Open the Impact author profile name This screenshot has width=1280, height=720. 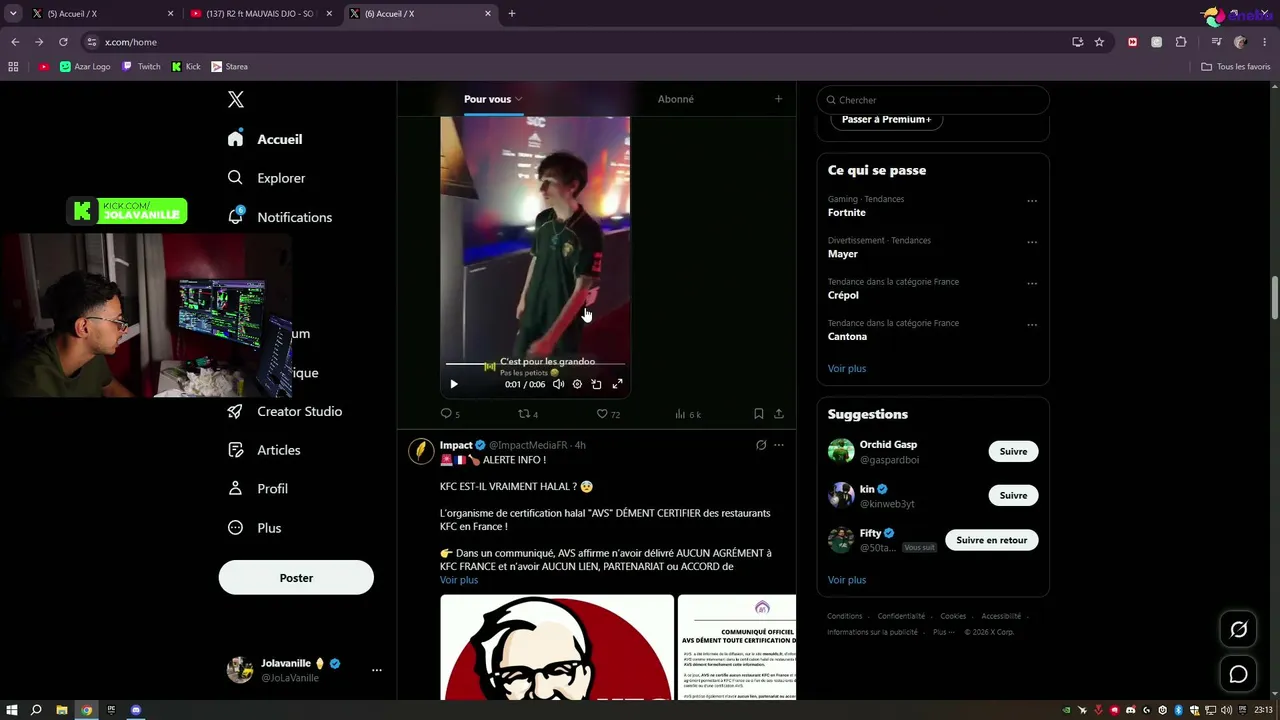(456, 445)
